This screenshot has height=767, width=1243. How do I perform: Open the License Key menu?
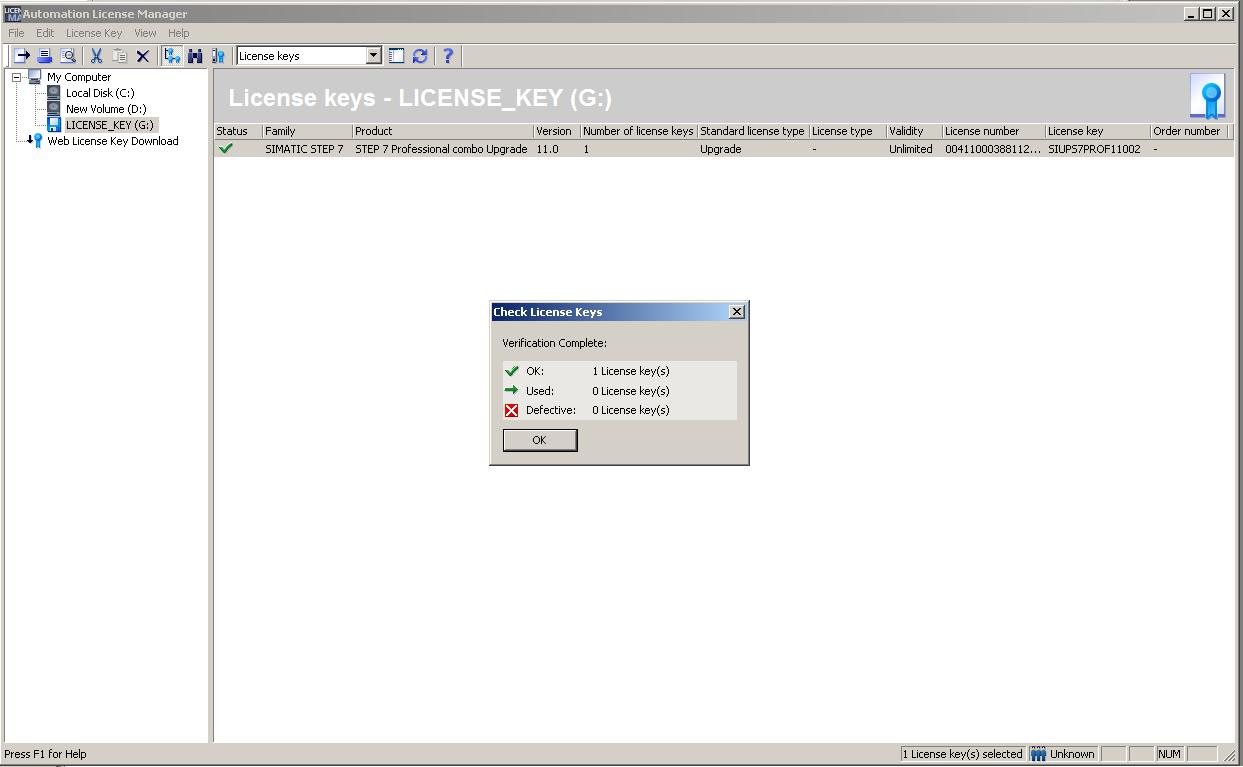pos(94,33)
